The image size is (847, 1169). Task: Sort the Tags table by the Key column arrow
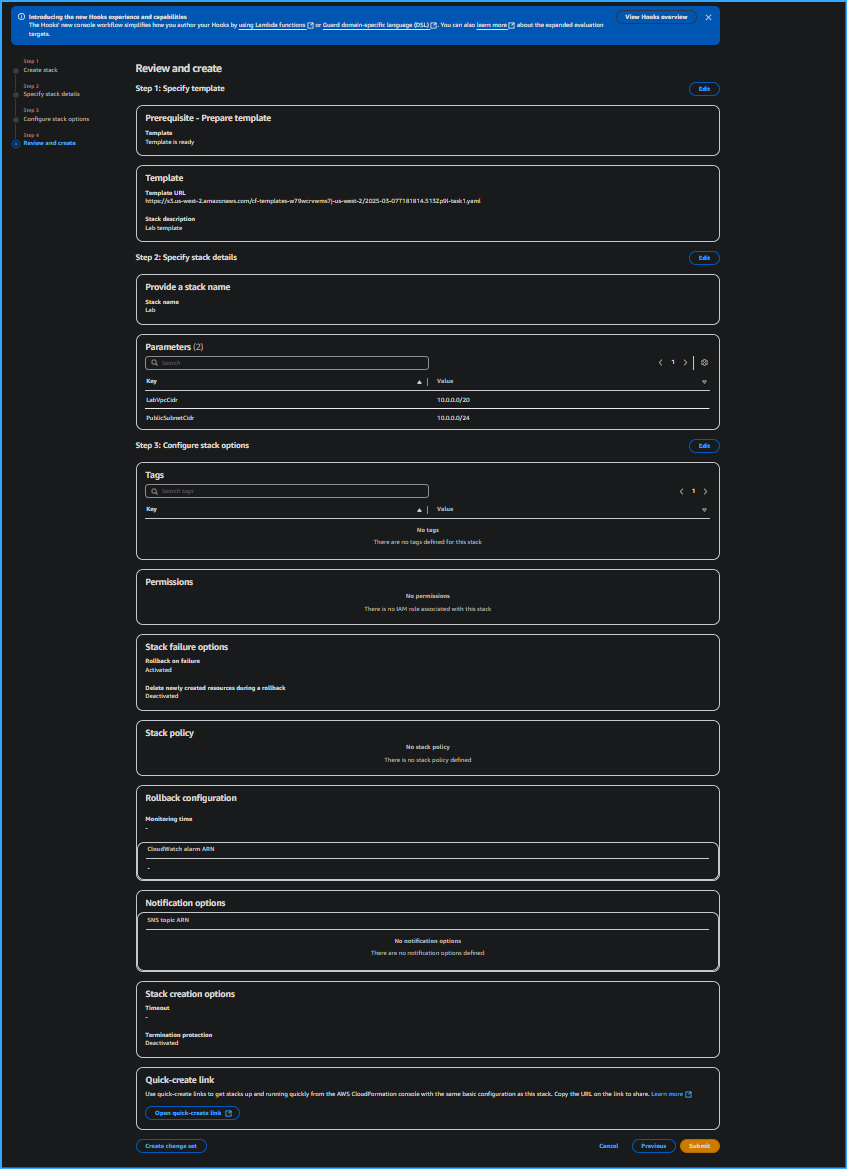tap(419, 509)
